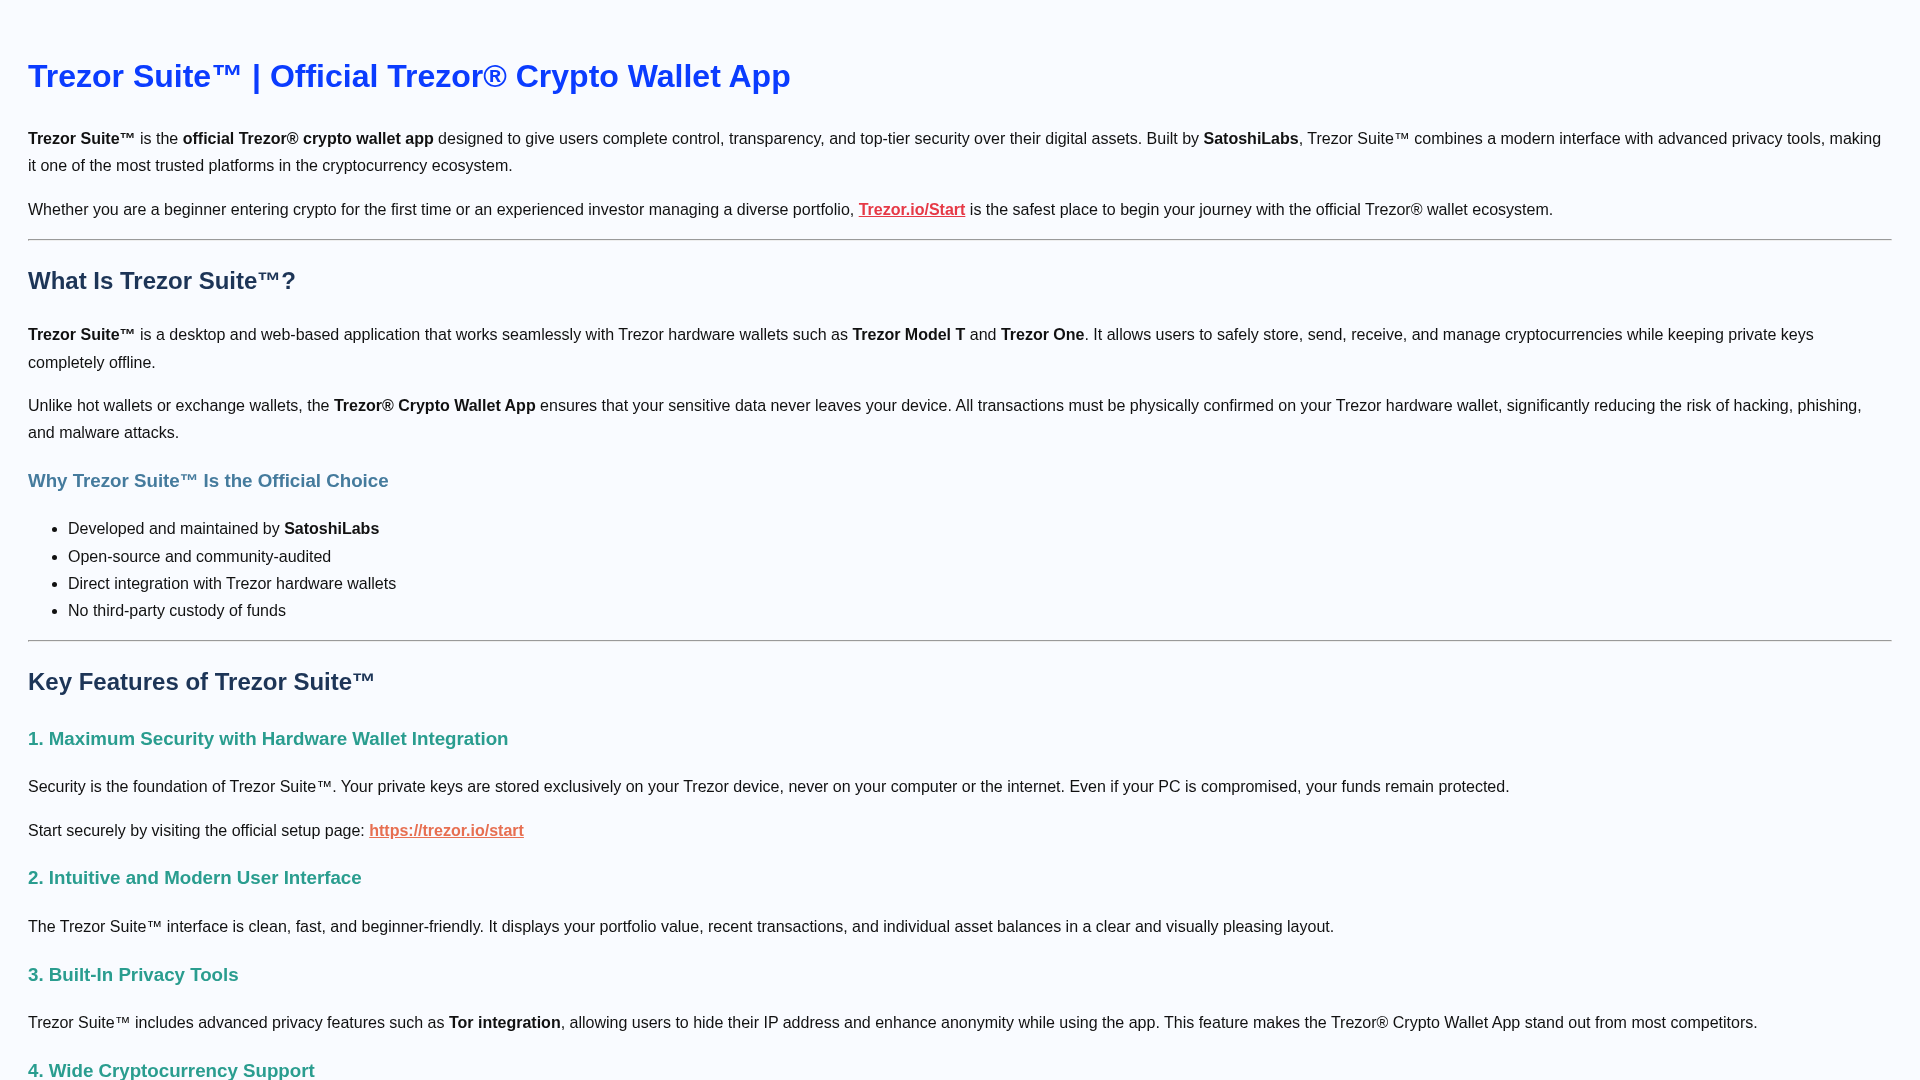
Task: Click the 'Key Features of Trezor Suite™' heading
Action: (201, 682)
